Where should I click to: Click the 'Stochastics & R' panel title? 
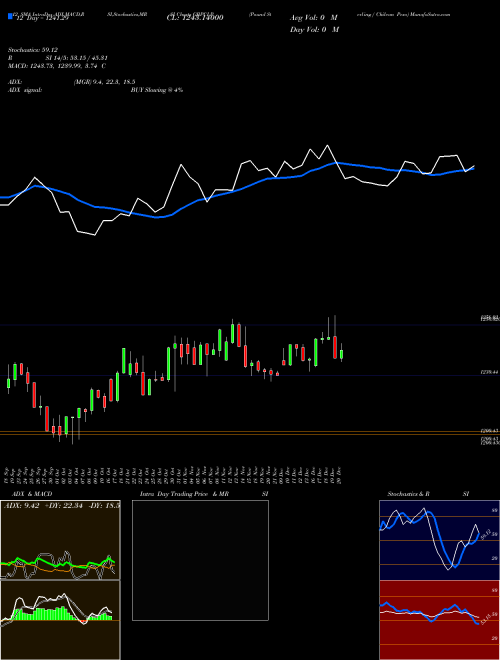(408, 494)
